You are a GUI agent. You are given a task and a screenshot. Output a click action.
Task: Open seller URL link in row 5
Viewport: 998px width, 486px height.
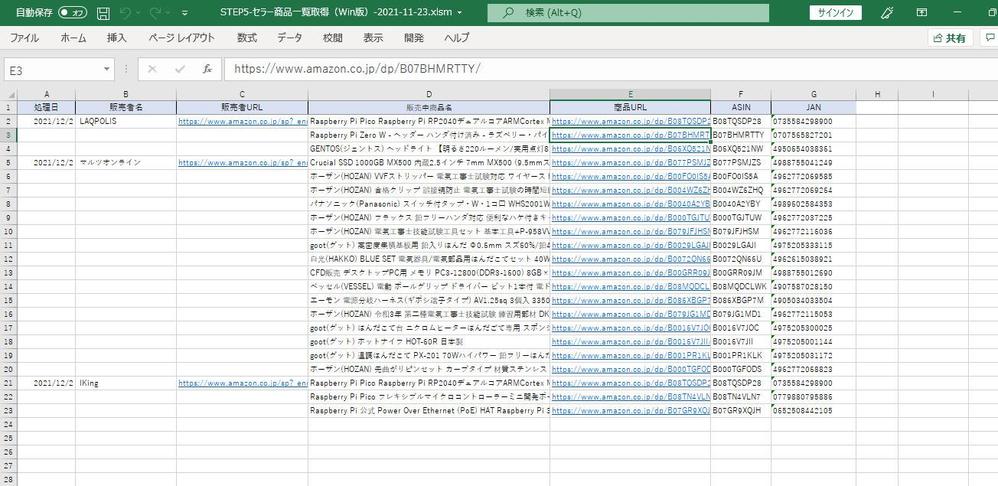click(242, 162)
